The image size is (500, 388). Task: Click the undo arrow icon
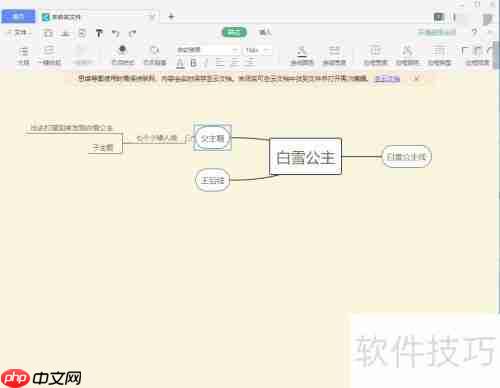(x=116, y=33)
